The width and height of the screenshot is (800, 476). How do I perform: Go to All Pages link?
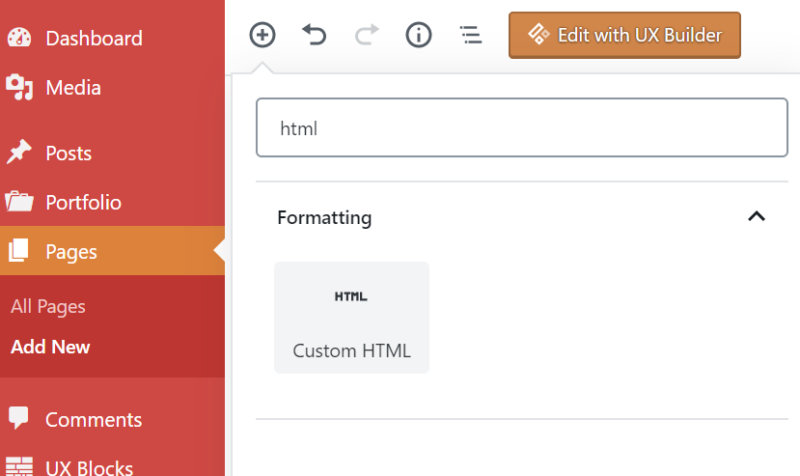pos(48,307)
